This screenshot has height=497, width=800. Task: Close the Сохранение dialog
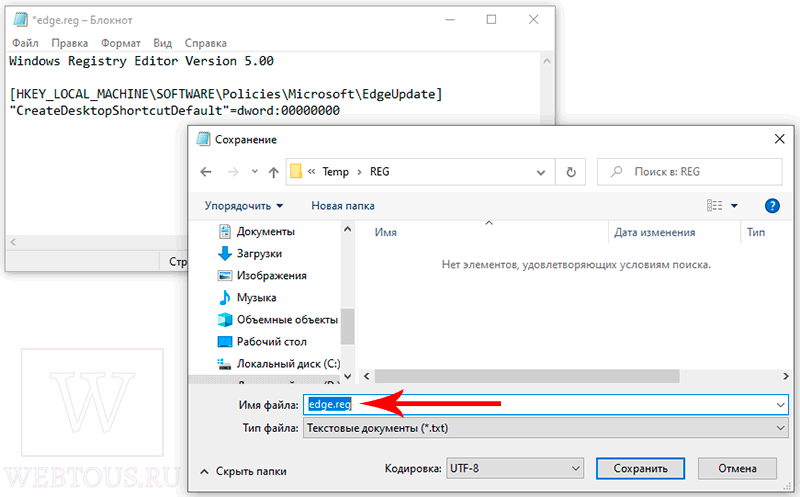click(780, 139)
